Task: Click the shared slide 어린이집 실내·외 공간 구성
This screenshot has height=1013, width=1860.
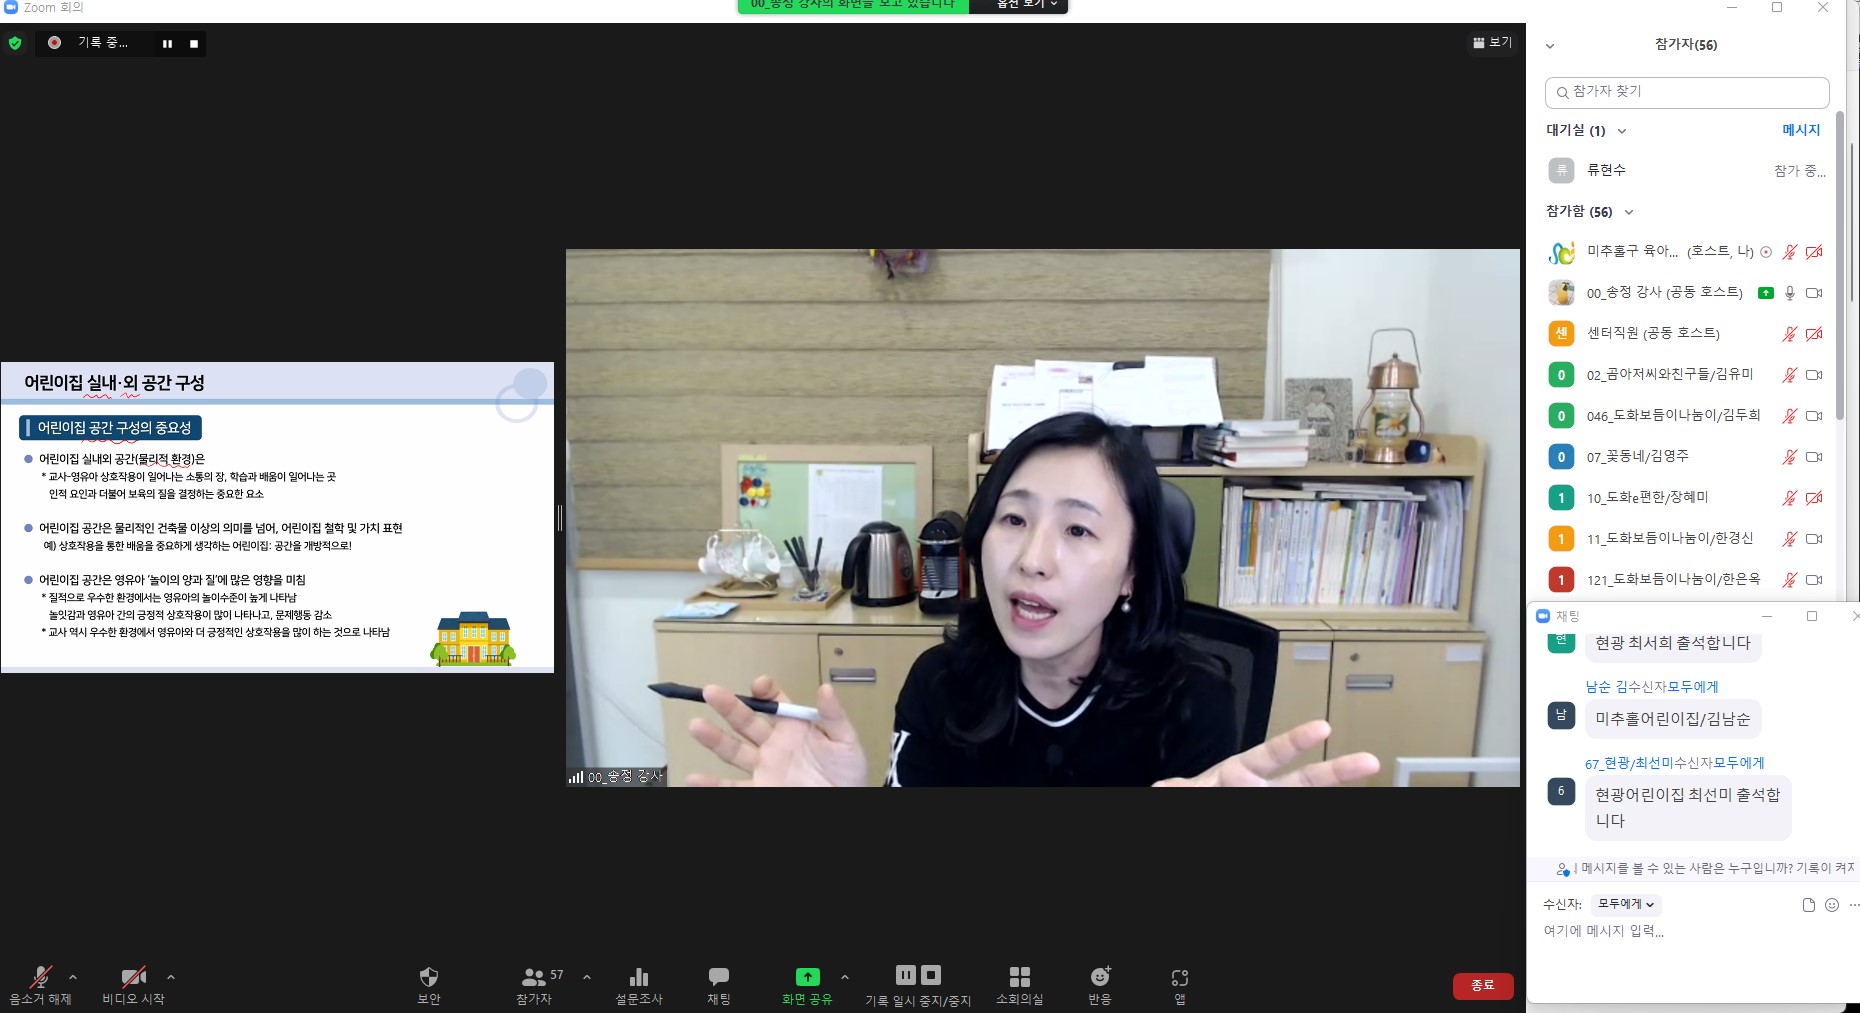Action: pos(277,517)
